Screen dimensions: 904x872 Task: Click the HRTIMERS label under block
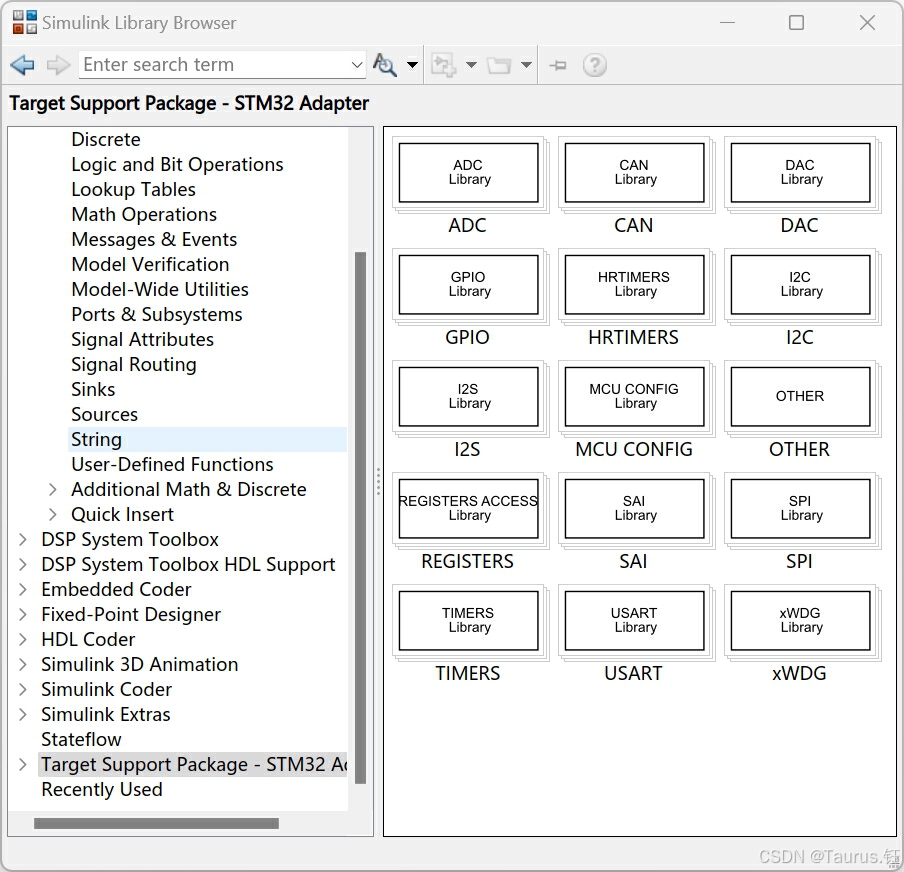pyautogui.click(x=634, y=337)
